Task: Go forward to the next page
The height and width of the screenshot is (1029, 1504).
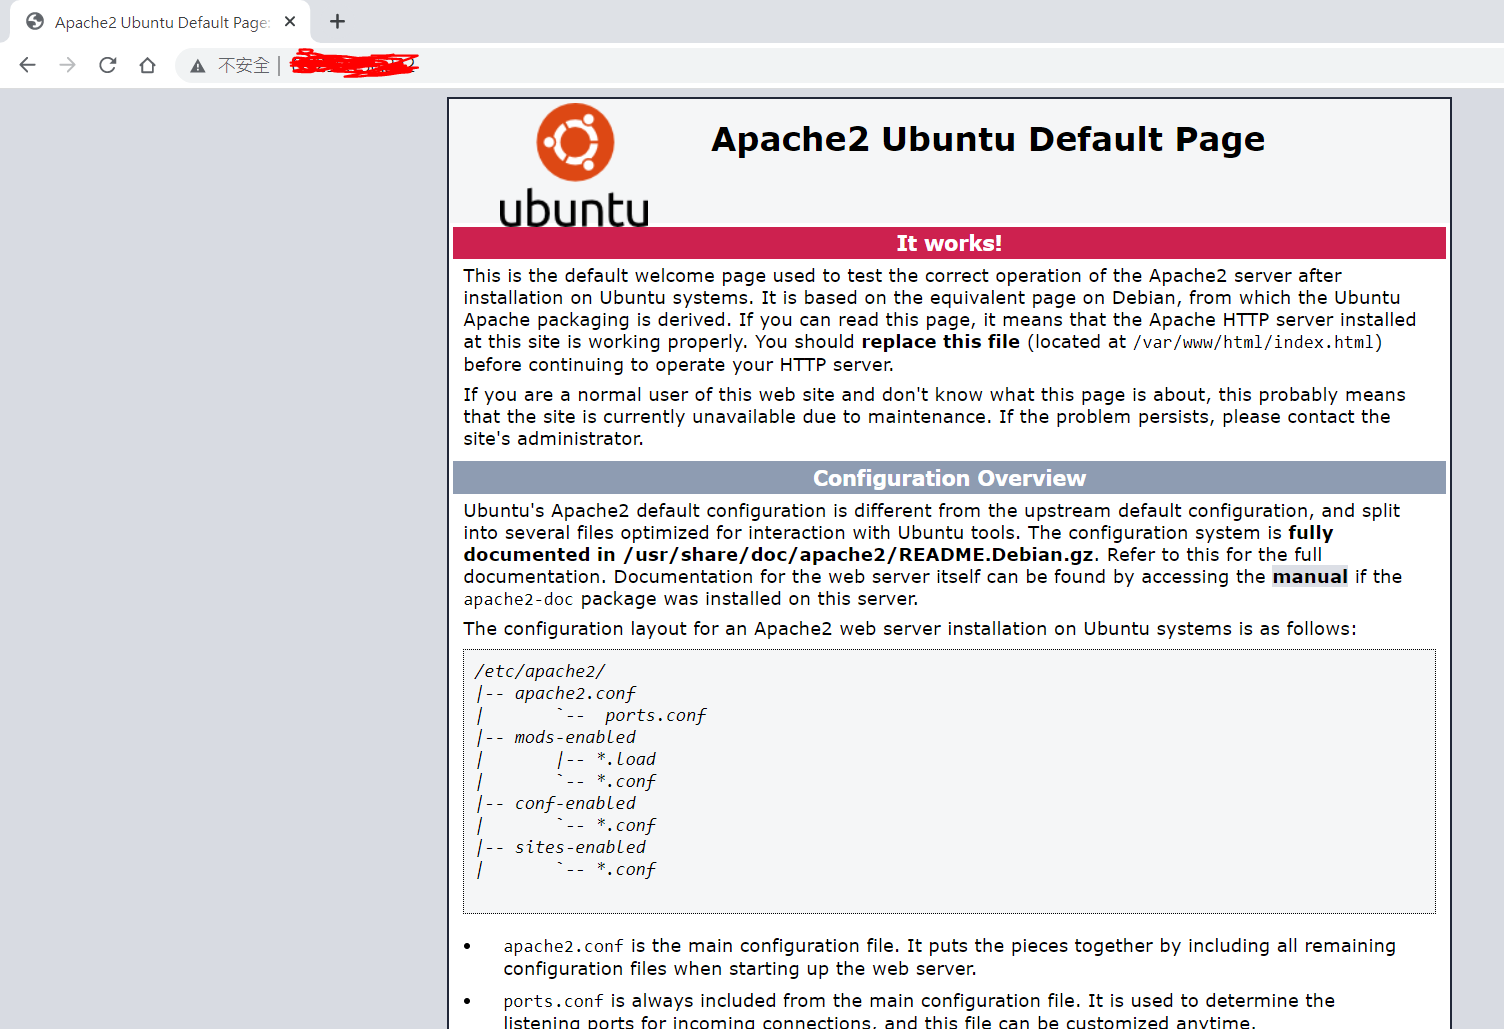Action: [67, 65]
